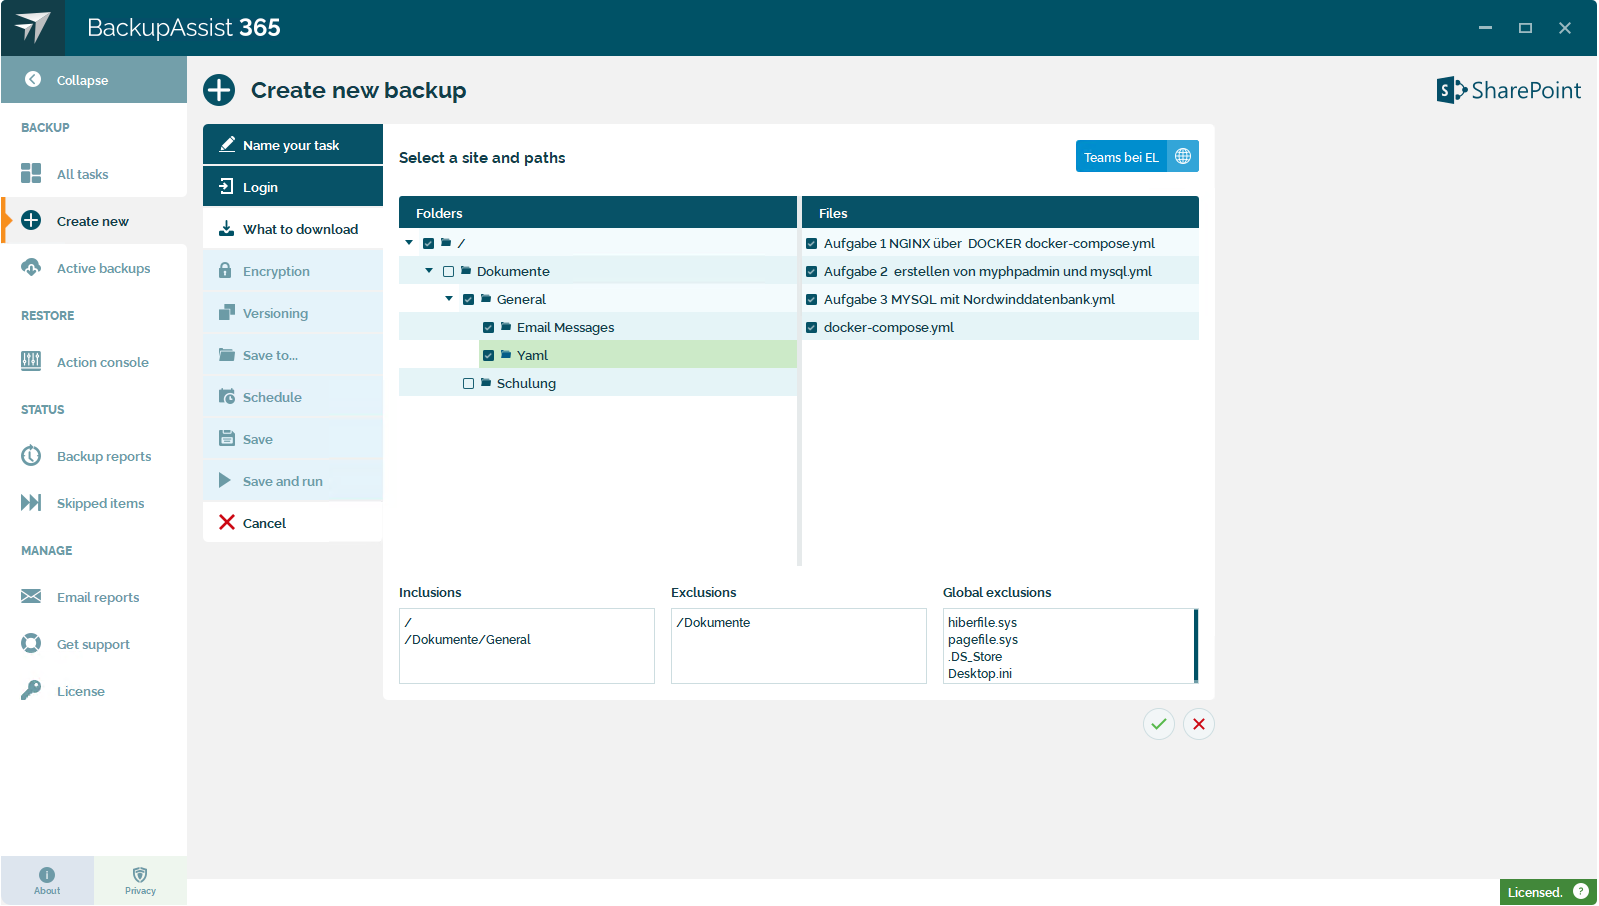The width and height of the screenshot is (1599, 906).
Task: Collapse the root folder tree node
Action: (409, 242)
